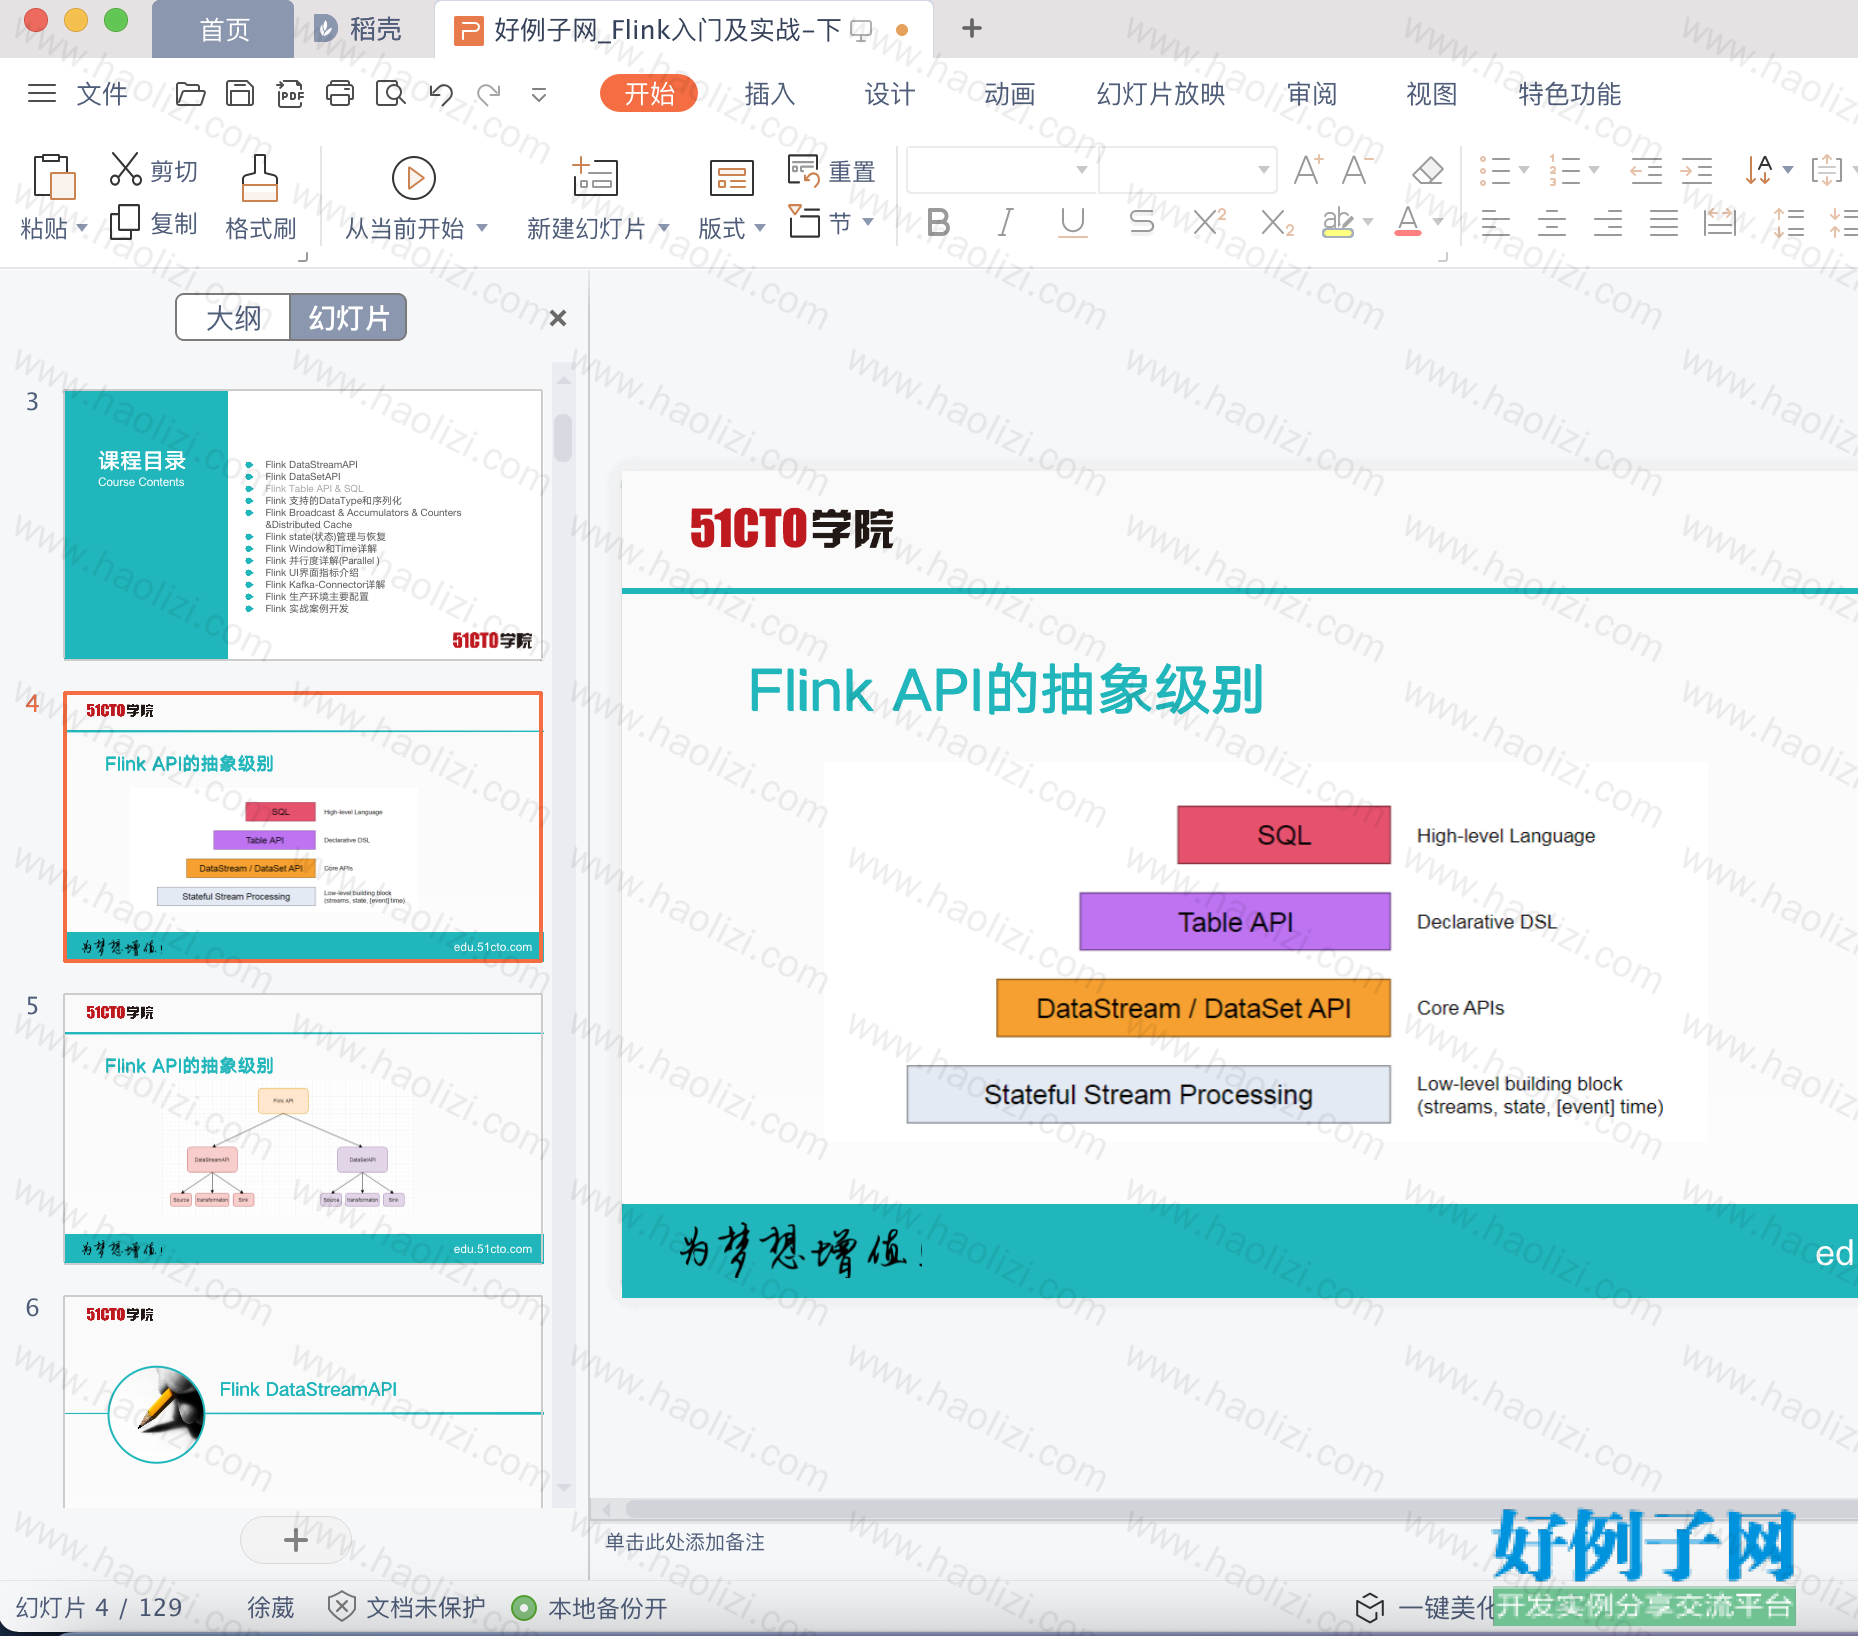Clear formatting with the eraser icon
The image size is (1858, 1636).
coord(1428,170)
